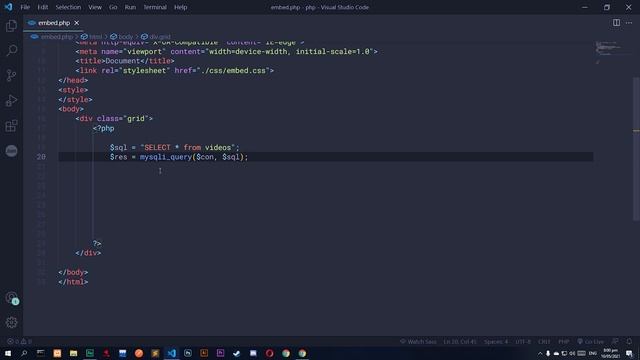Viewport: 640px width, 360px height.
Task: Click on the mysqli_query function name
Action: click(x=166, y=157)
